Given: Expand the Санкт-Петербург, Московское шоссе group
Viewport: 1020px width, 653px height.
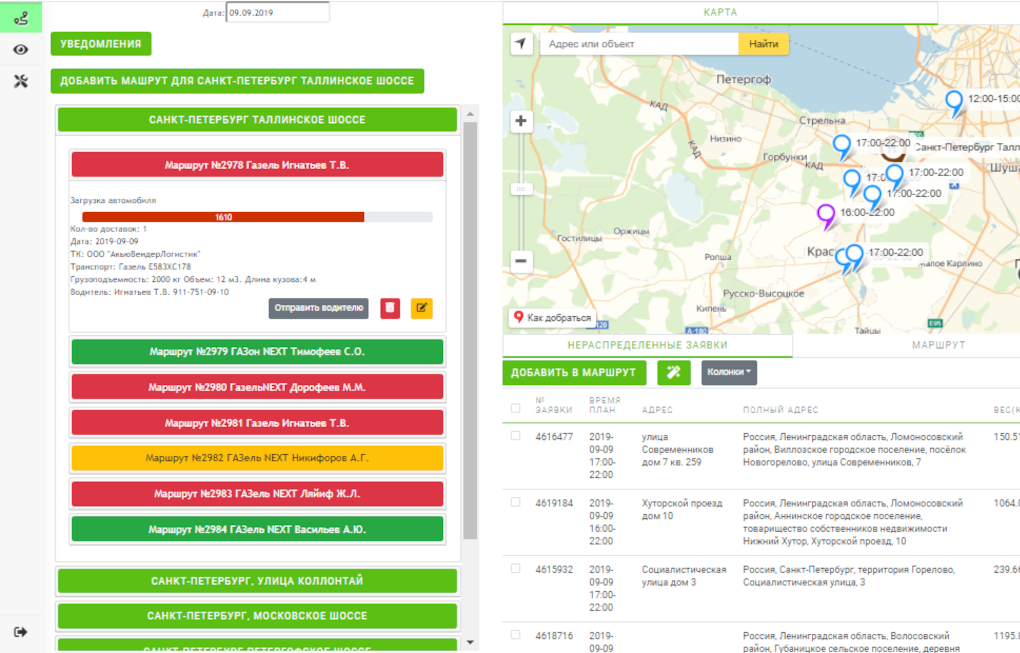Looking at the screenshot, I should point(258,616).
